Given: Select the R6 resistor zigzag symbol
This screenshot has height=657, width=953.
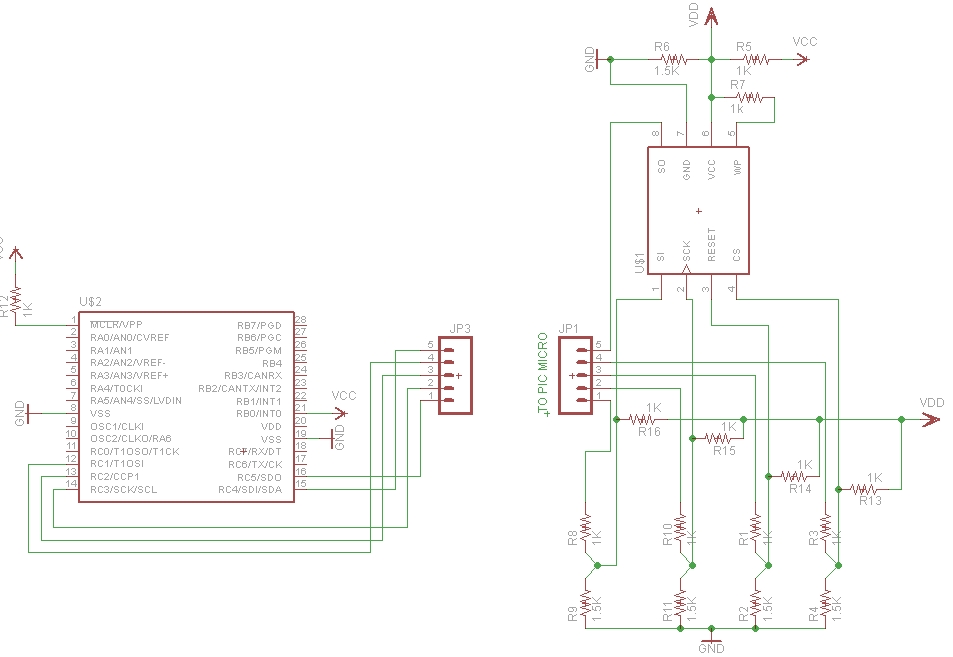Looking at the screenshot, I should click(x=673, y=60).
